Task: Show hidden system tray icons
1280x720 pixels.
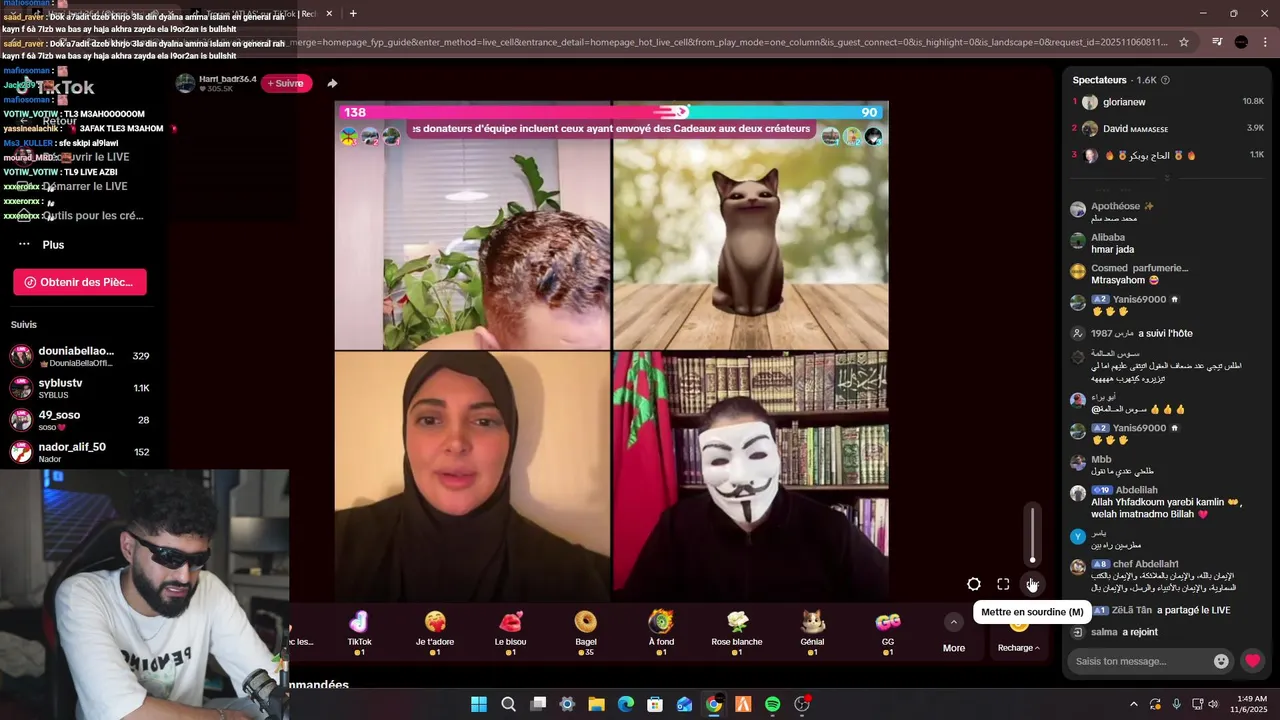Action: click(x=1134, y=704)
